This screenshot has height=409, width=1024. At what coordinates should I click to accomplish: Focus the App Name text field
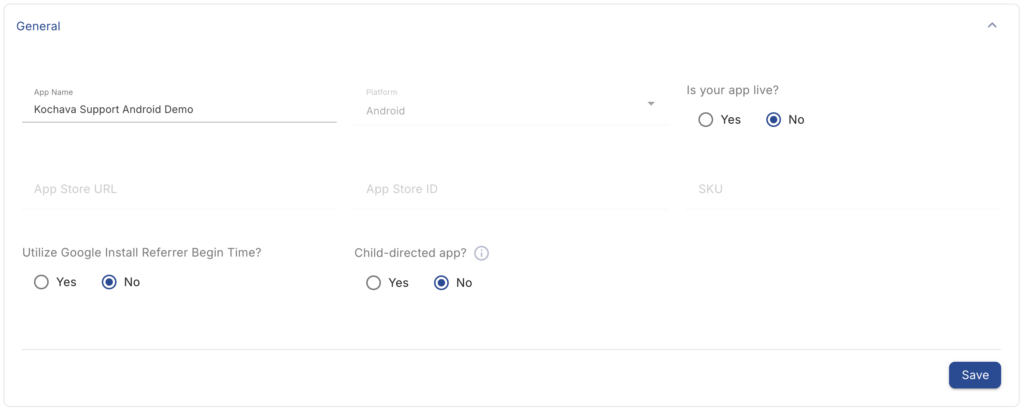tap(178, 109)
